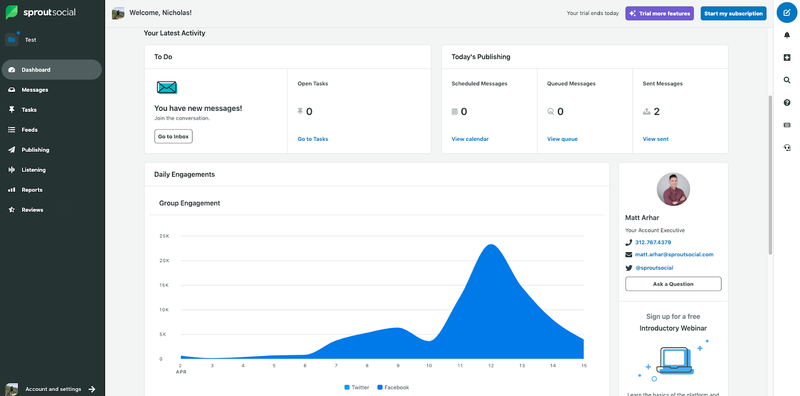Open notifications bell icon

click(x=787, y=35)
